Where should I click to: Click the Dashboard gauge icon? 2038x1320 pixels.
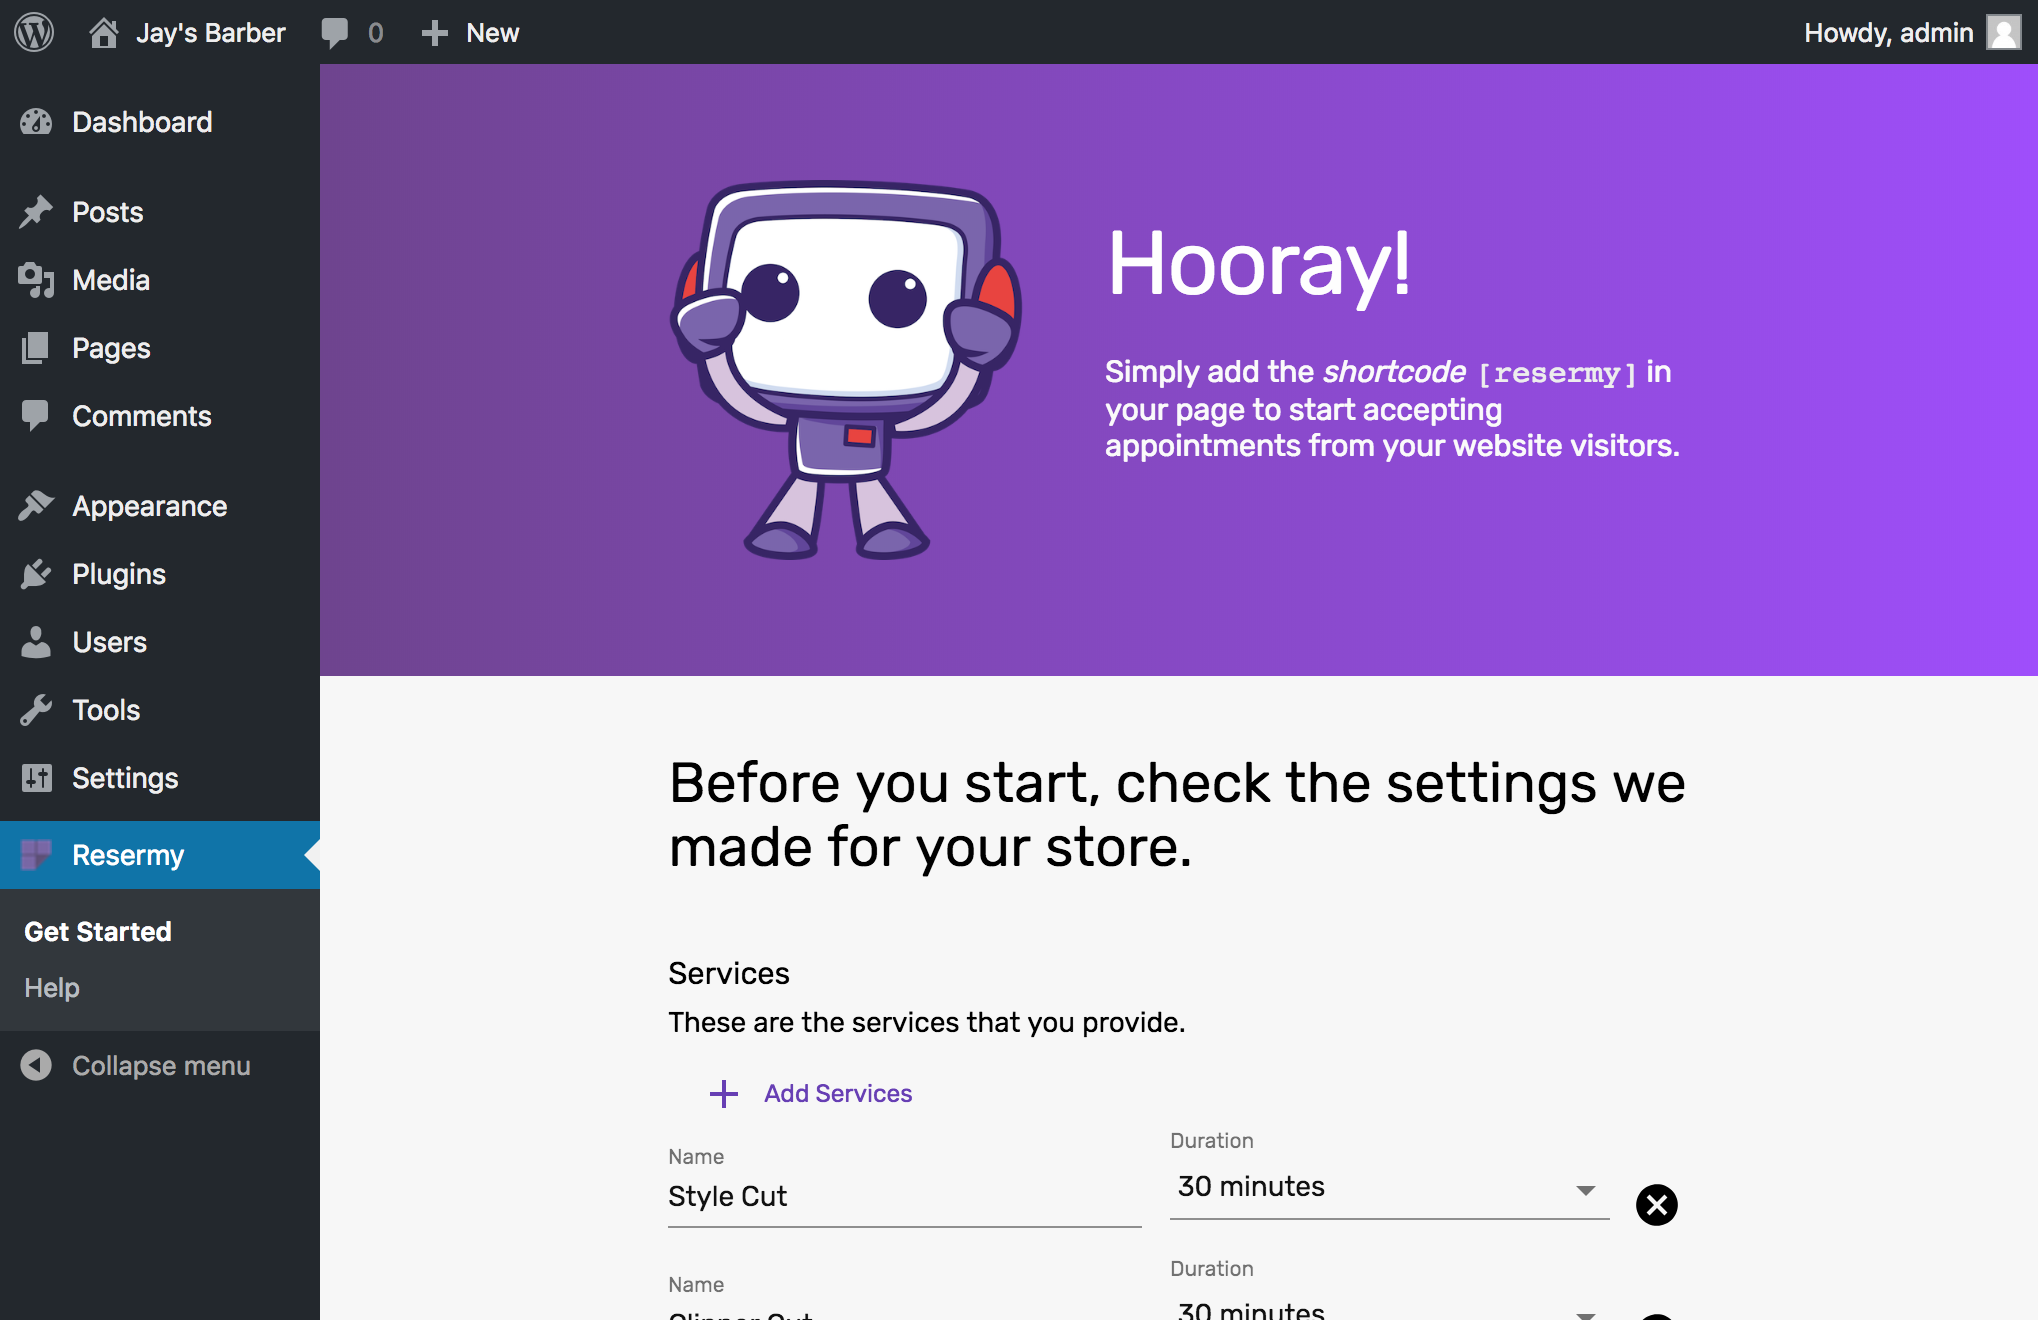[x=36, y=122]
